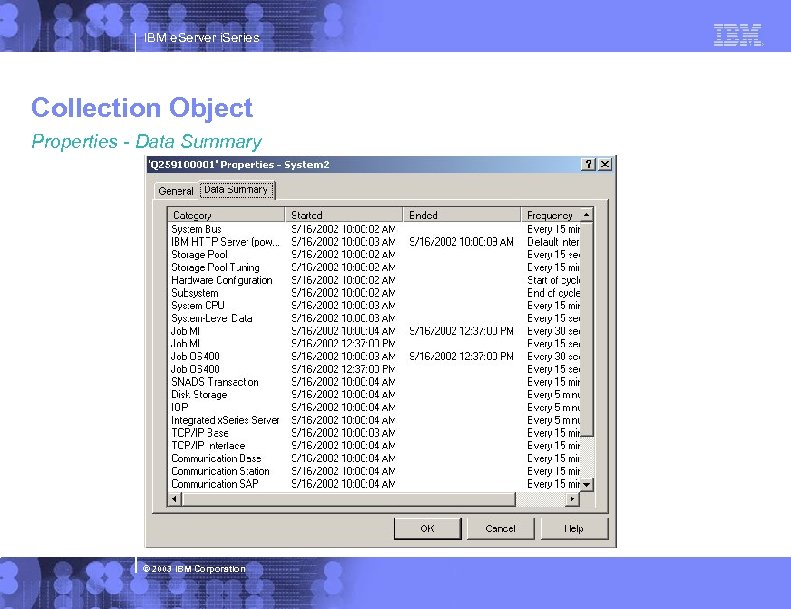Select the System Bus row
The width and height of the screenshot is (791, 609).
374,229
